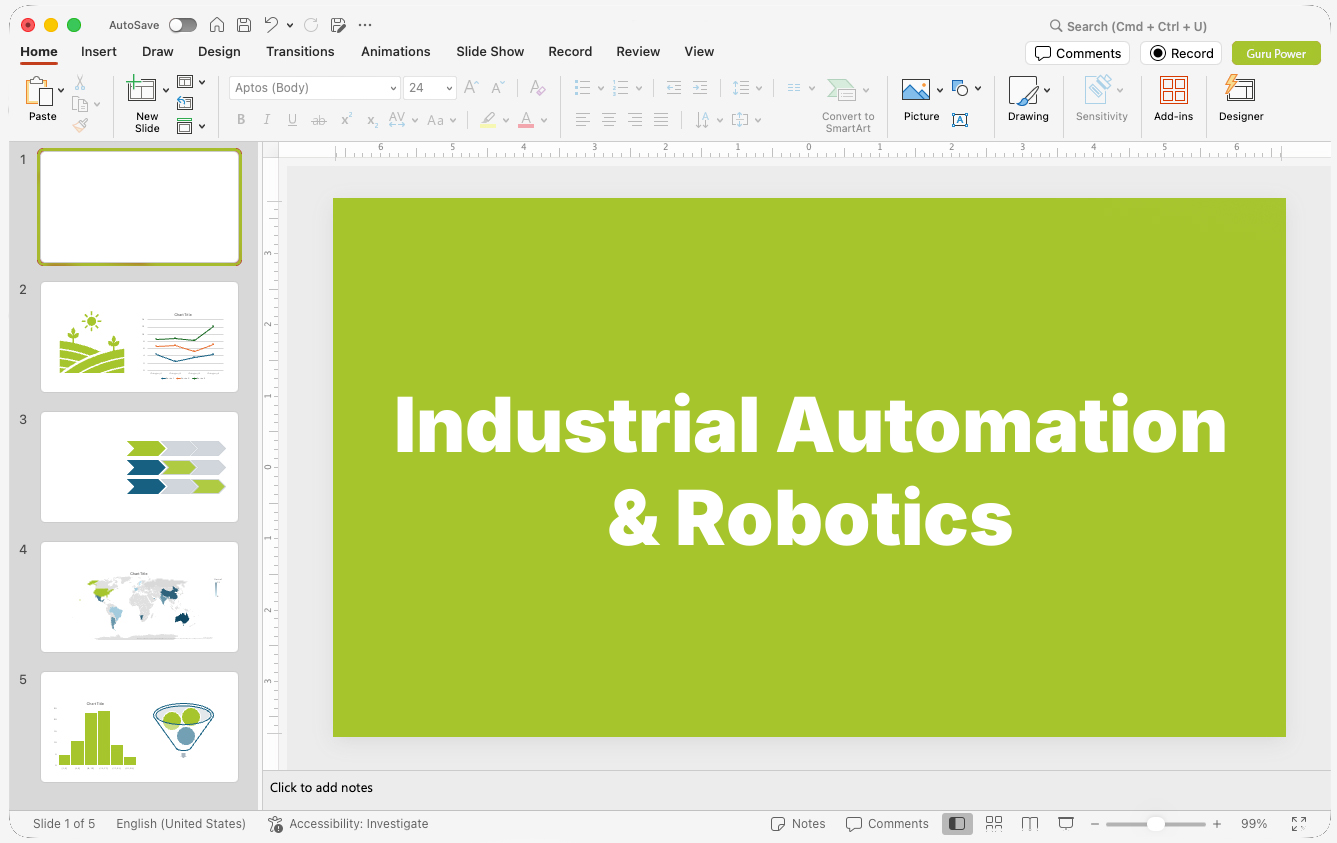
Task: Click the Picture insert icon
Action: click(916, 90)
